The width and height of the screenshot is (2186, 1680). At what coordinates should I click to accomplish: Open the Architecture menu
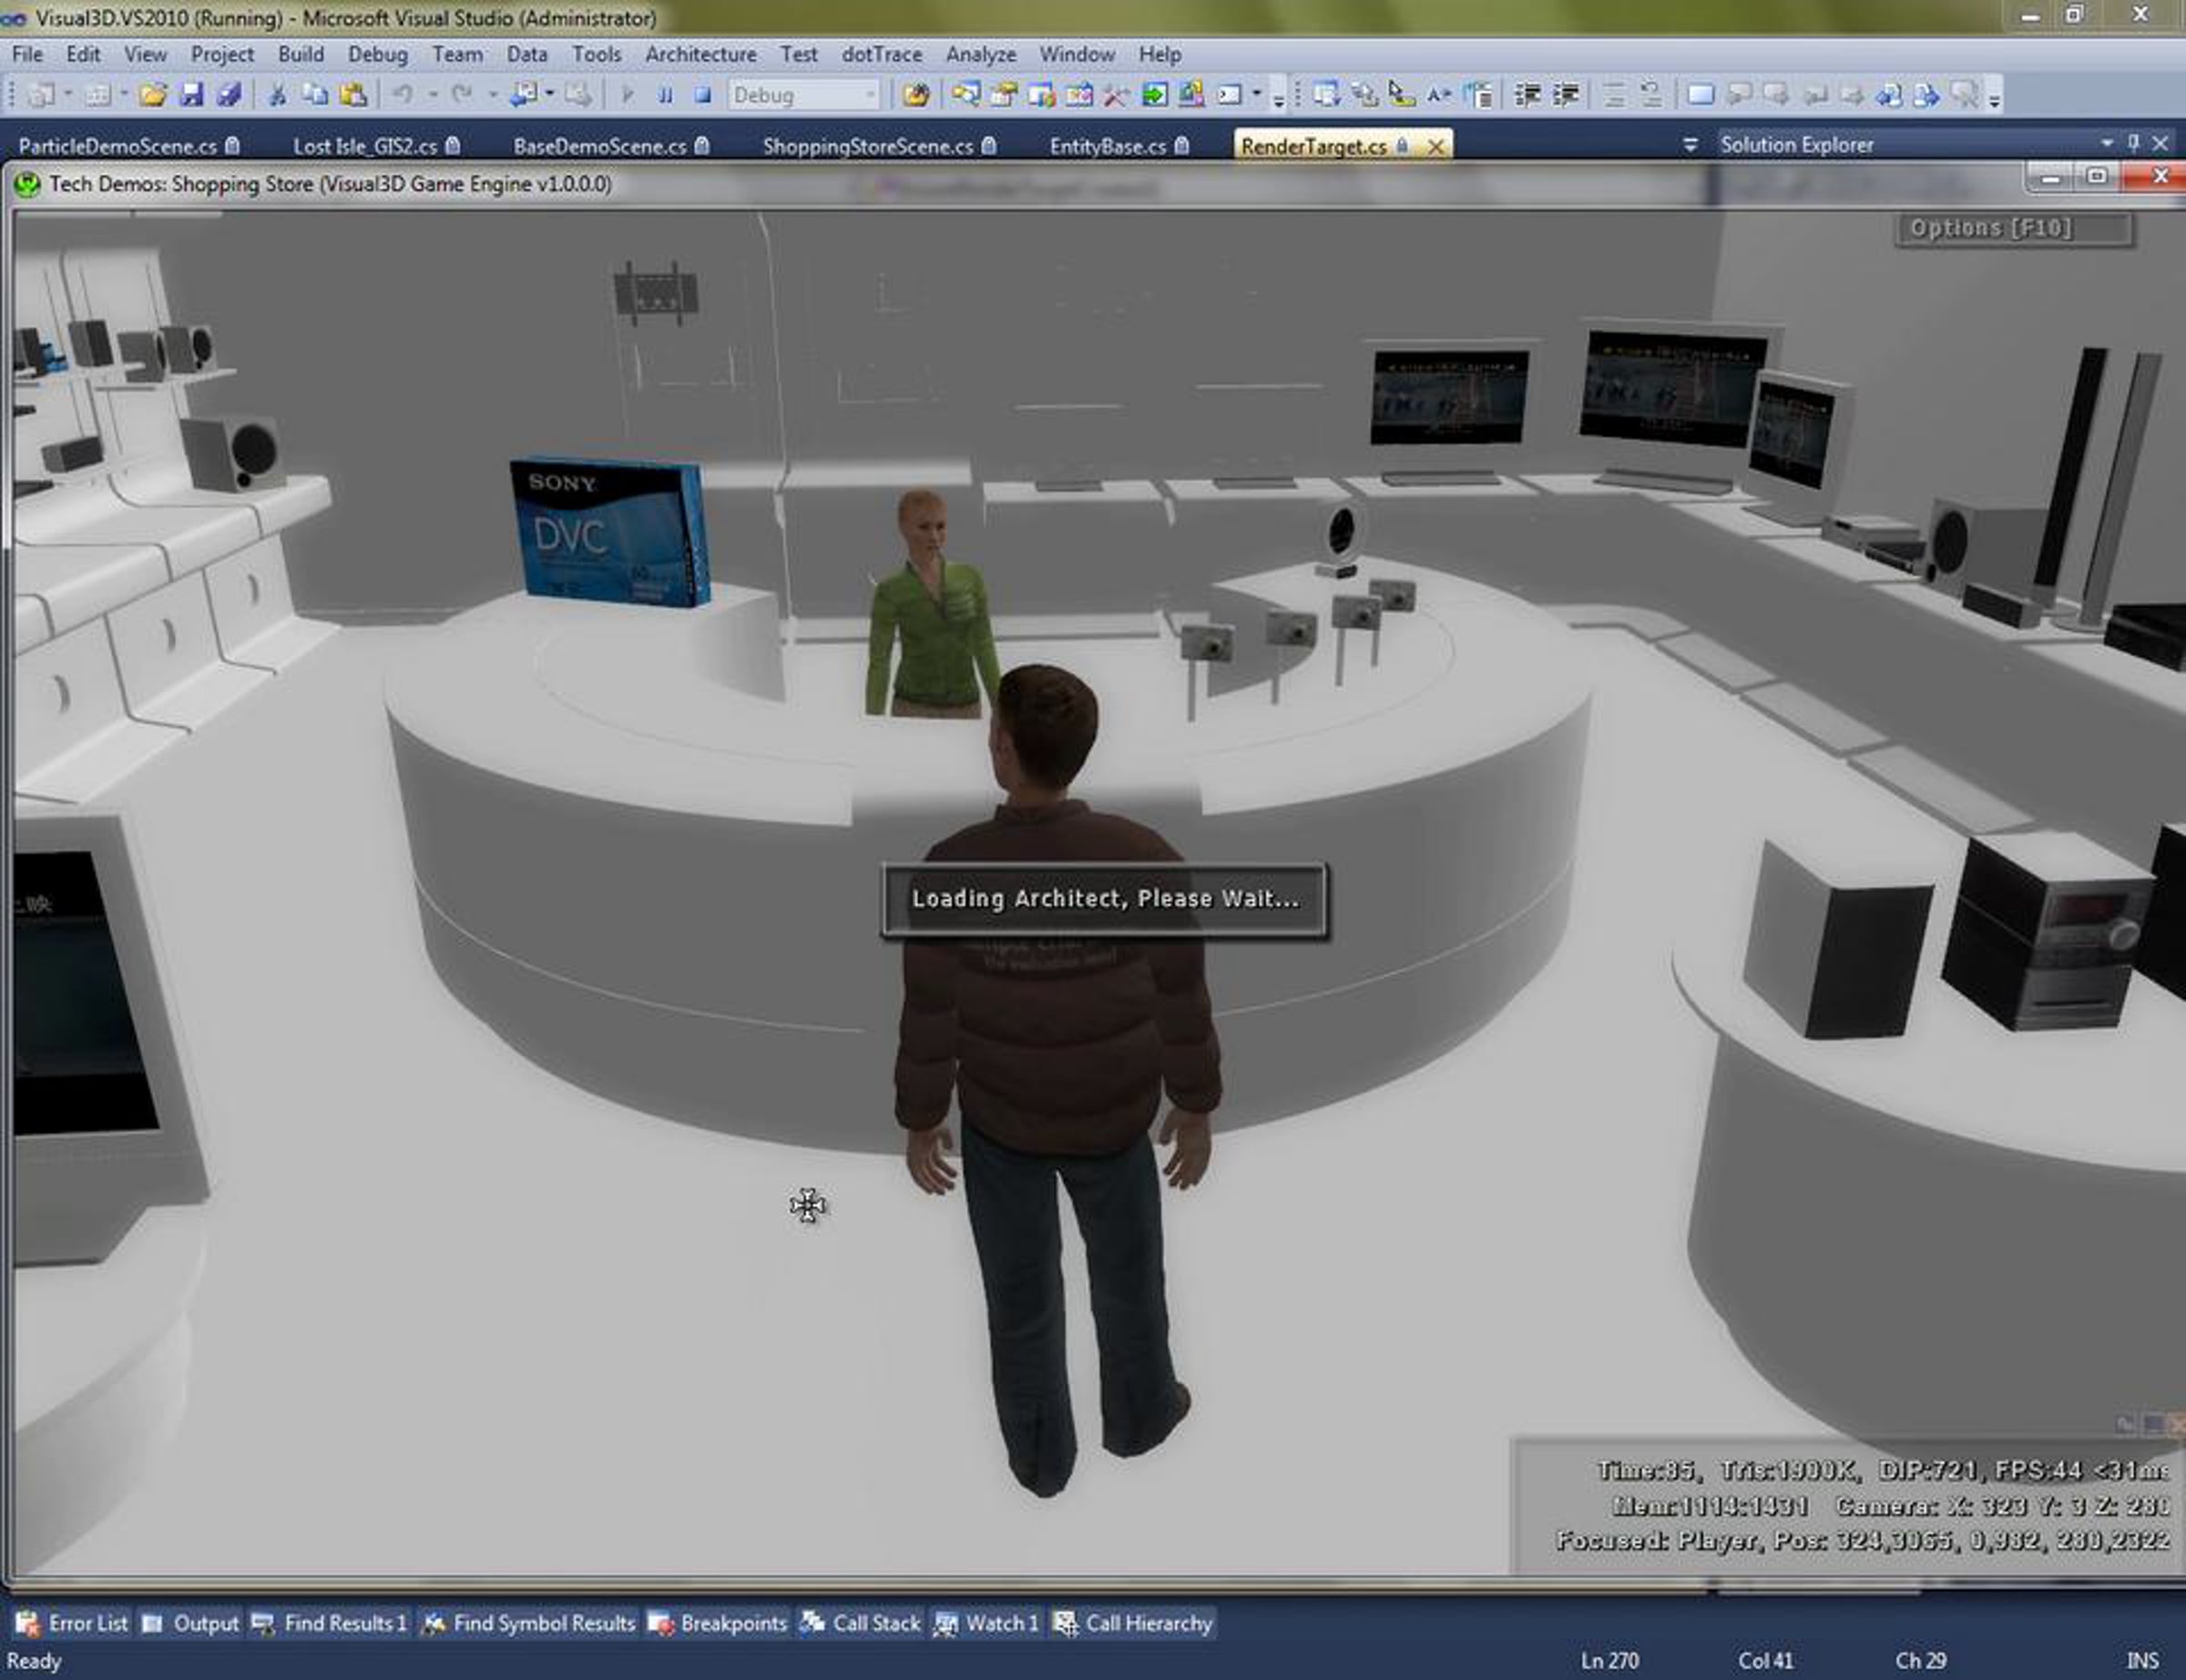[x=700, y=54]
